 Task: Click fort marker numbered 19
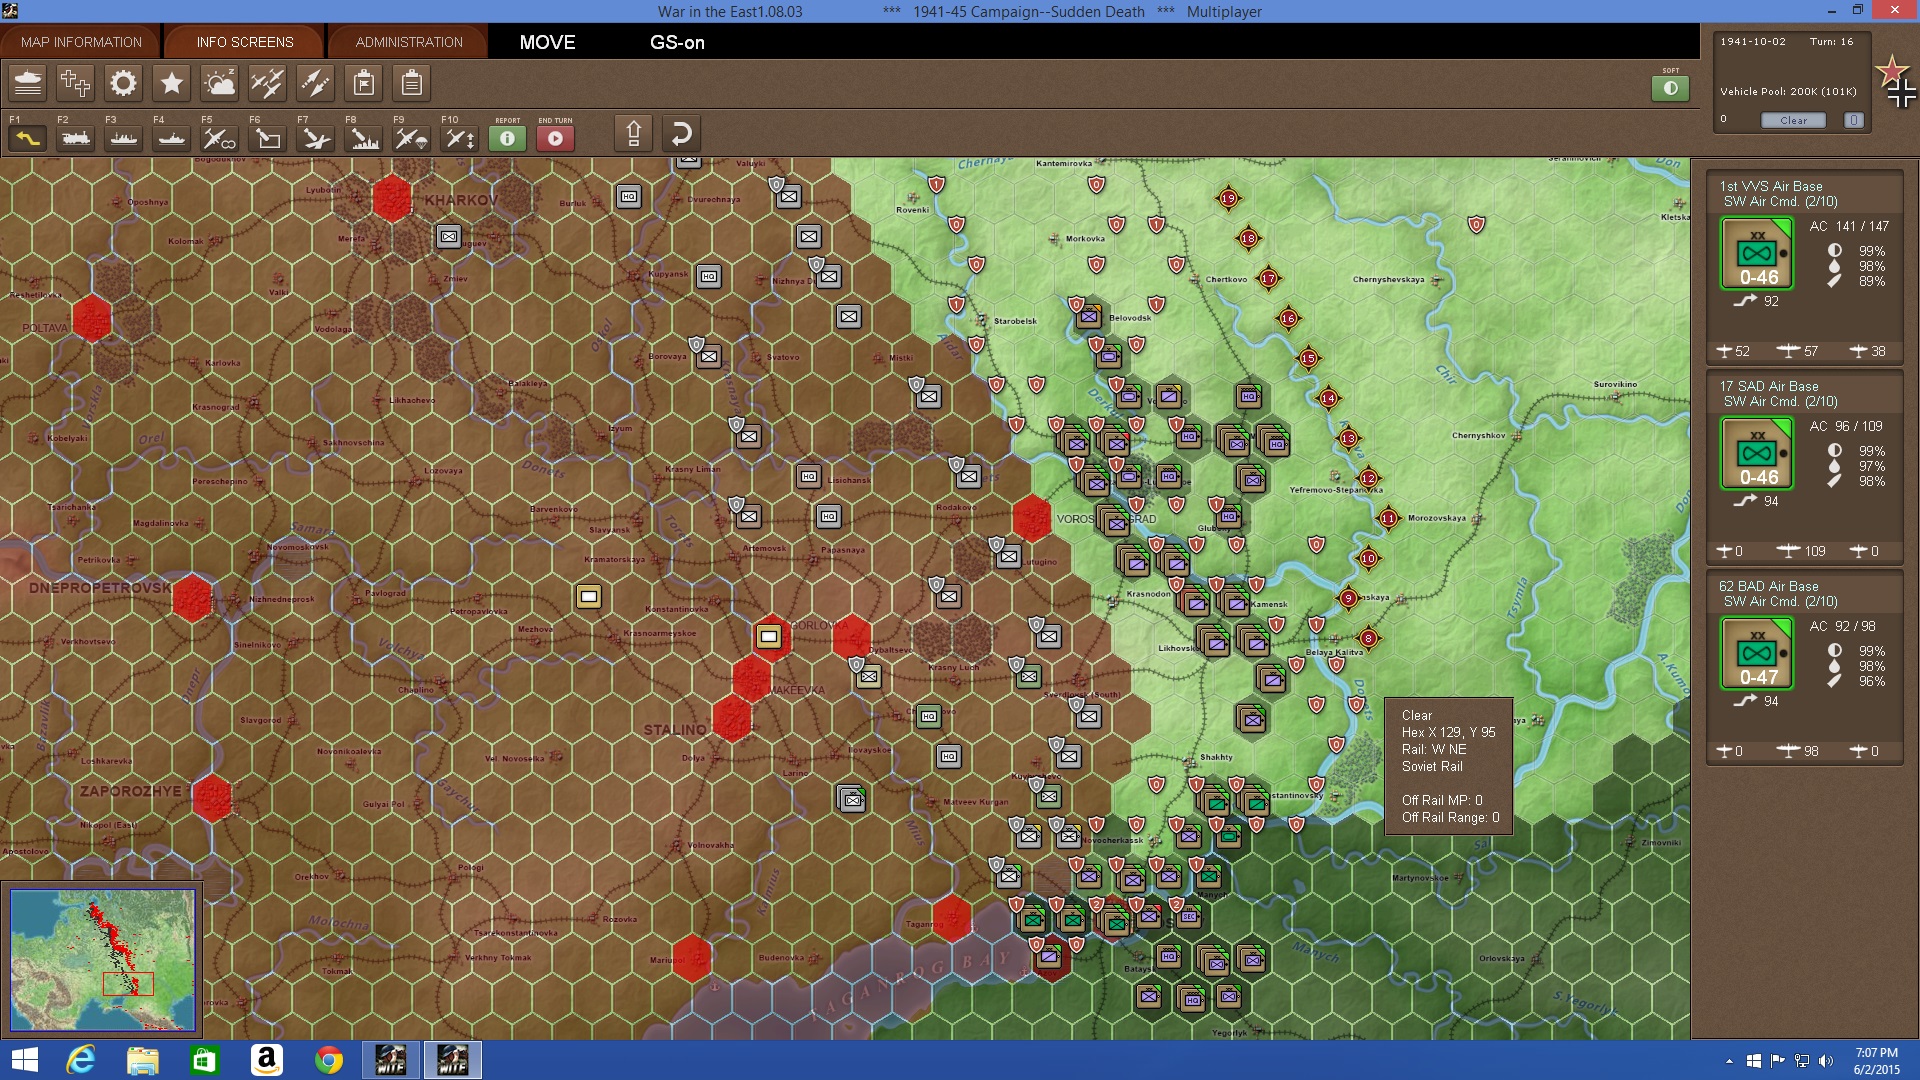coord(1228,198)
